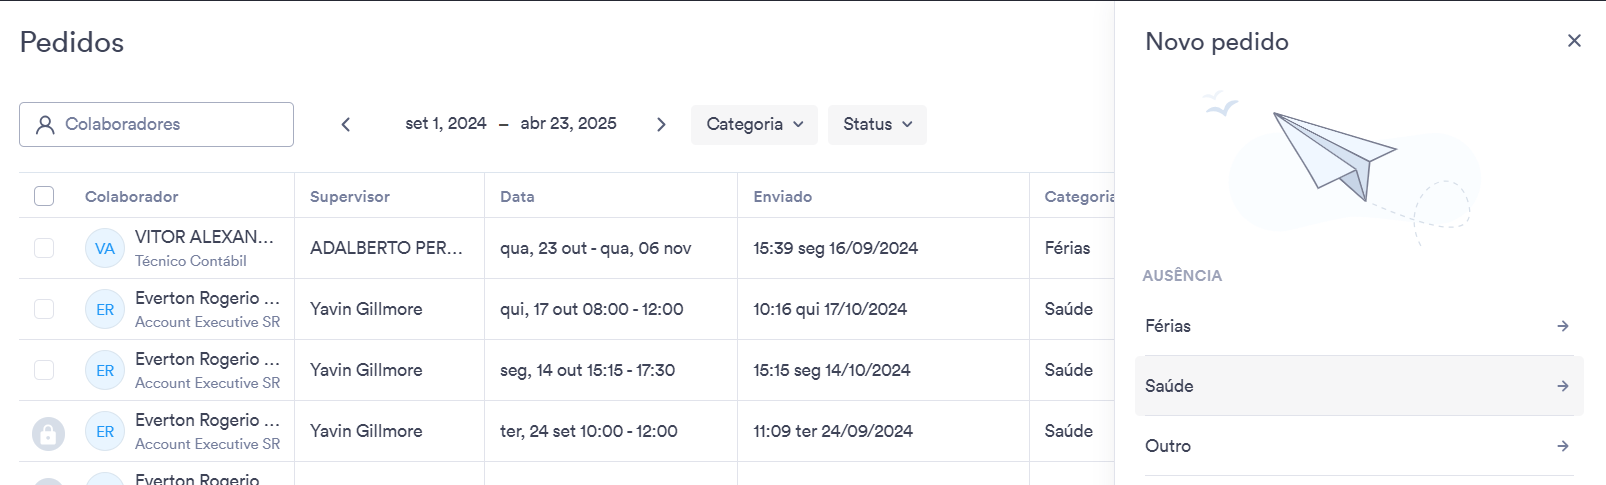Select Saúde absence option
1606x485 pixels.
coord(1359,386)
